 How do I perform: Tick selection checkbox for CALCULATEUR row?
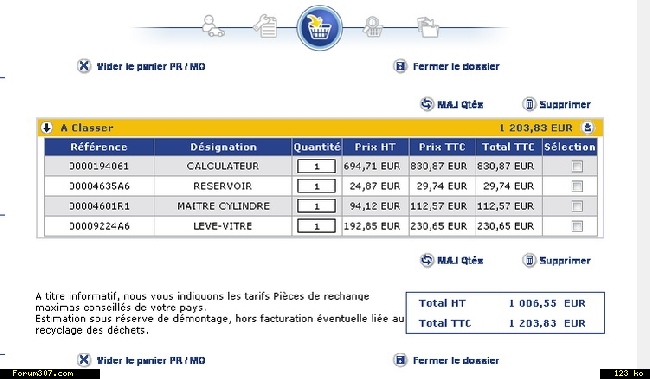[577, 166]
